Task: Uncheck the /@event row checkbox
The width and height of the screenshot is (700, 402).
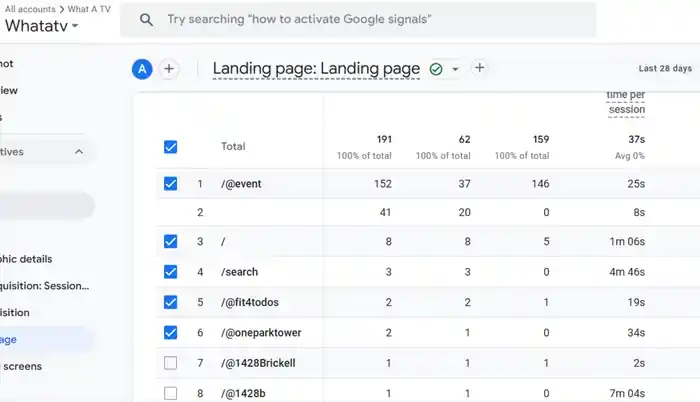Action: (x=171, y=184)
